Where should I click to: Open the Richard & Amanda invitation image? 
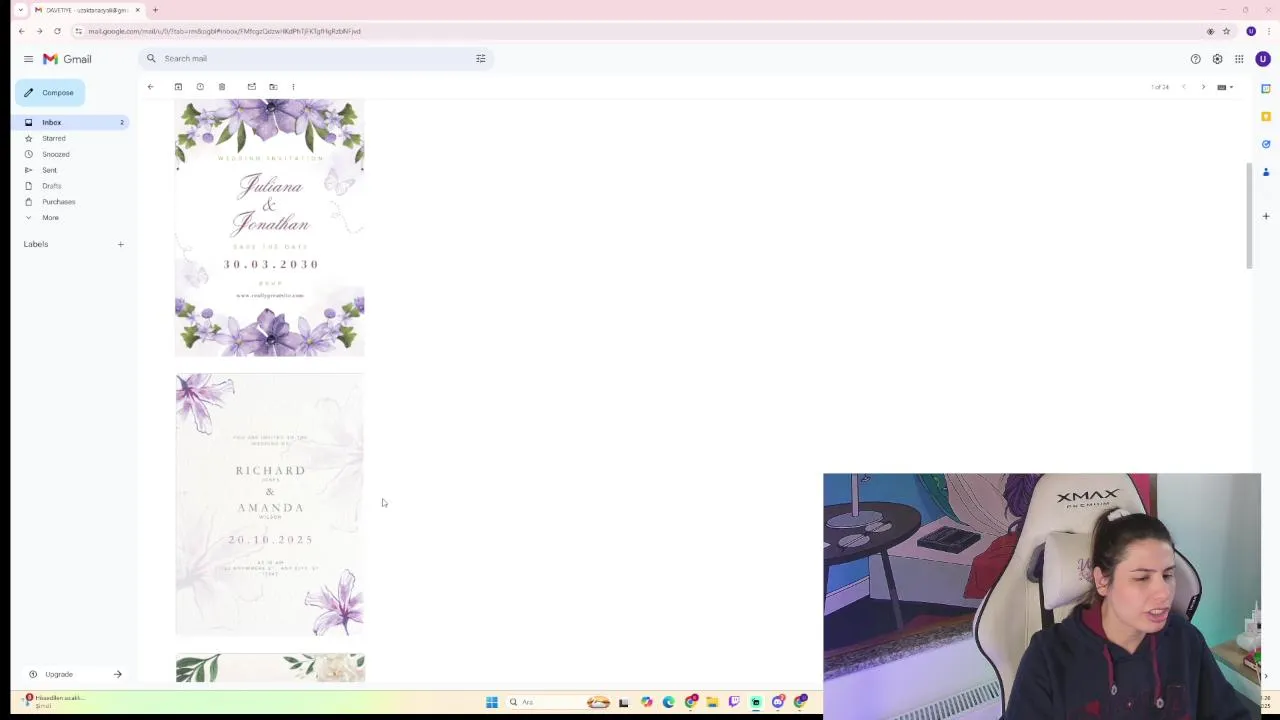270,505
